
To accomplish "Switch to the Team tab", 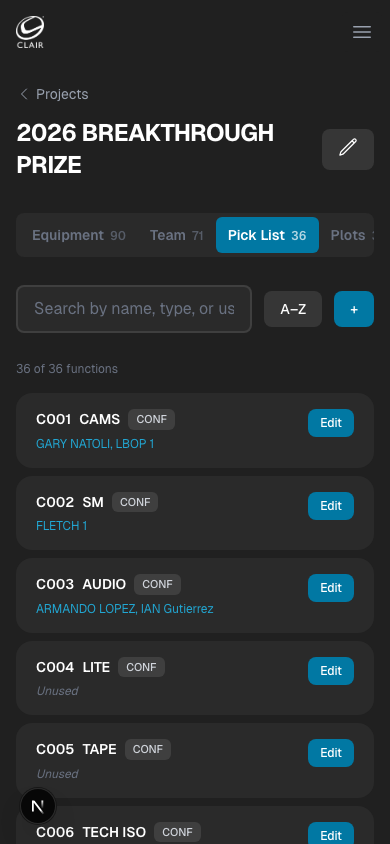I will (176, 235).
